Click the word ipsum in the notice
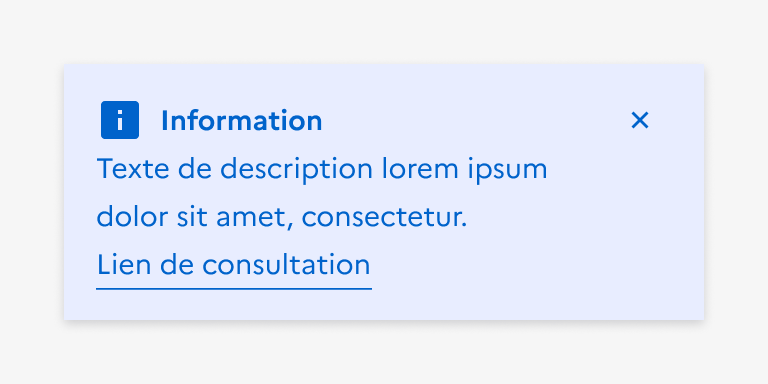 pyautogui.click(x=507, y=169)
